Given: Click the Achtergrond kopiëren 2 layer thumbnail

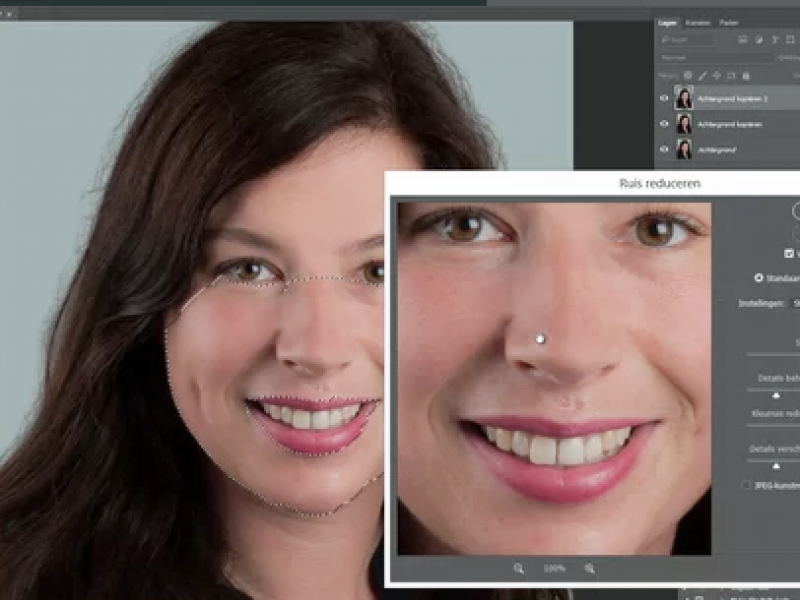Looking at the screenshot, I should [x=684, y=98].
